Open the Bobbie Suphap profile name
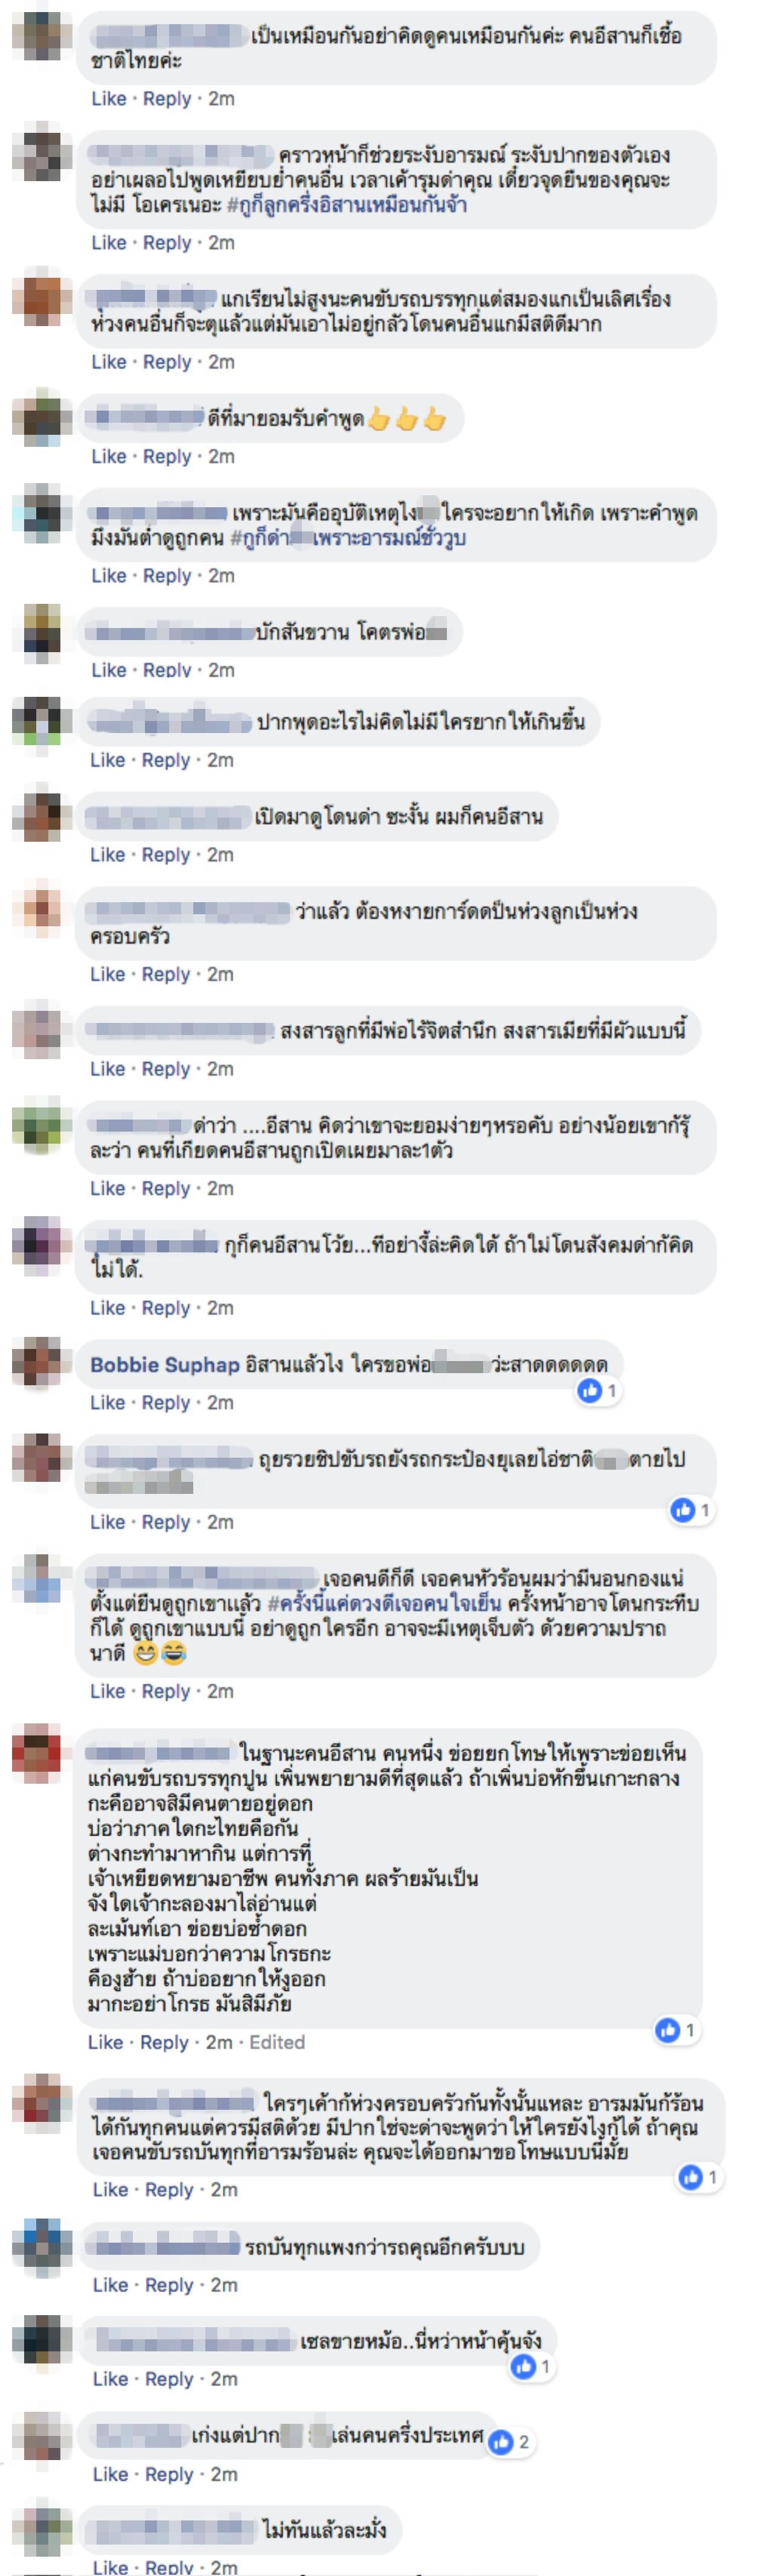The width and height of the screenshot is (773, 2576). (x=164, y=1364)
